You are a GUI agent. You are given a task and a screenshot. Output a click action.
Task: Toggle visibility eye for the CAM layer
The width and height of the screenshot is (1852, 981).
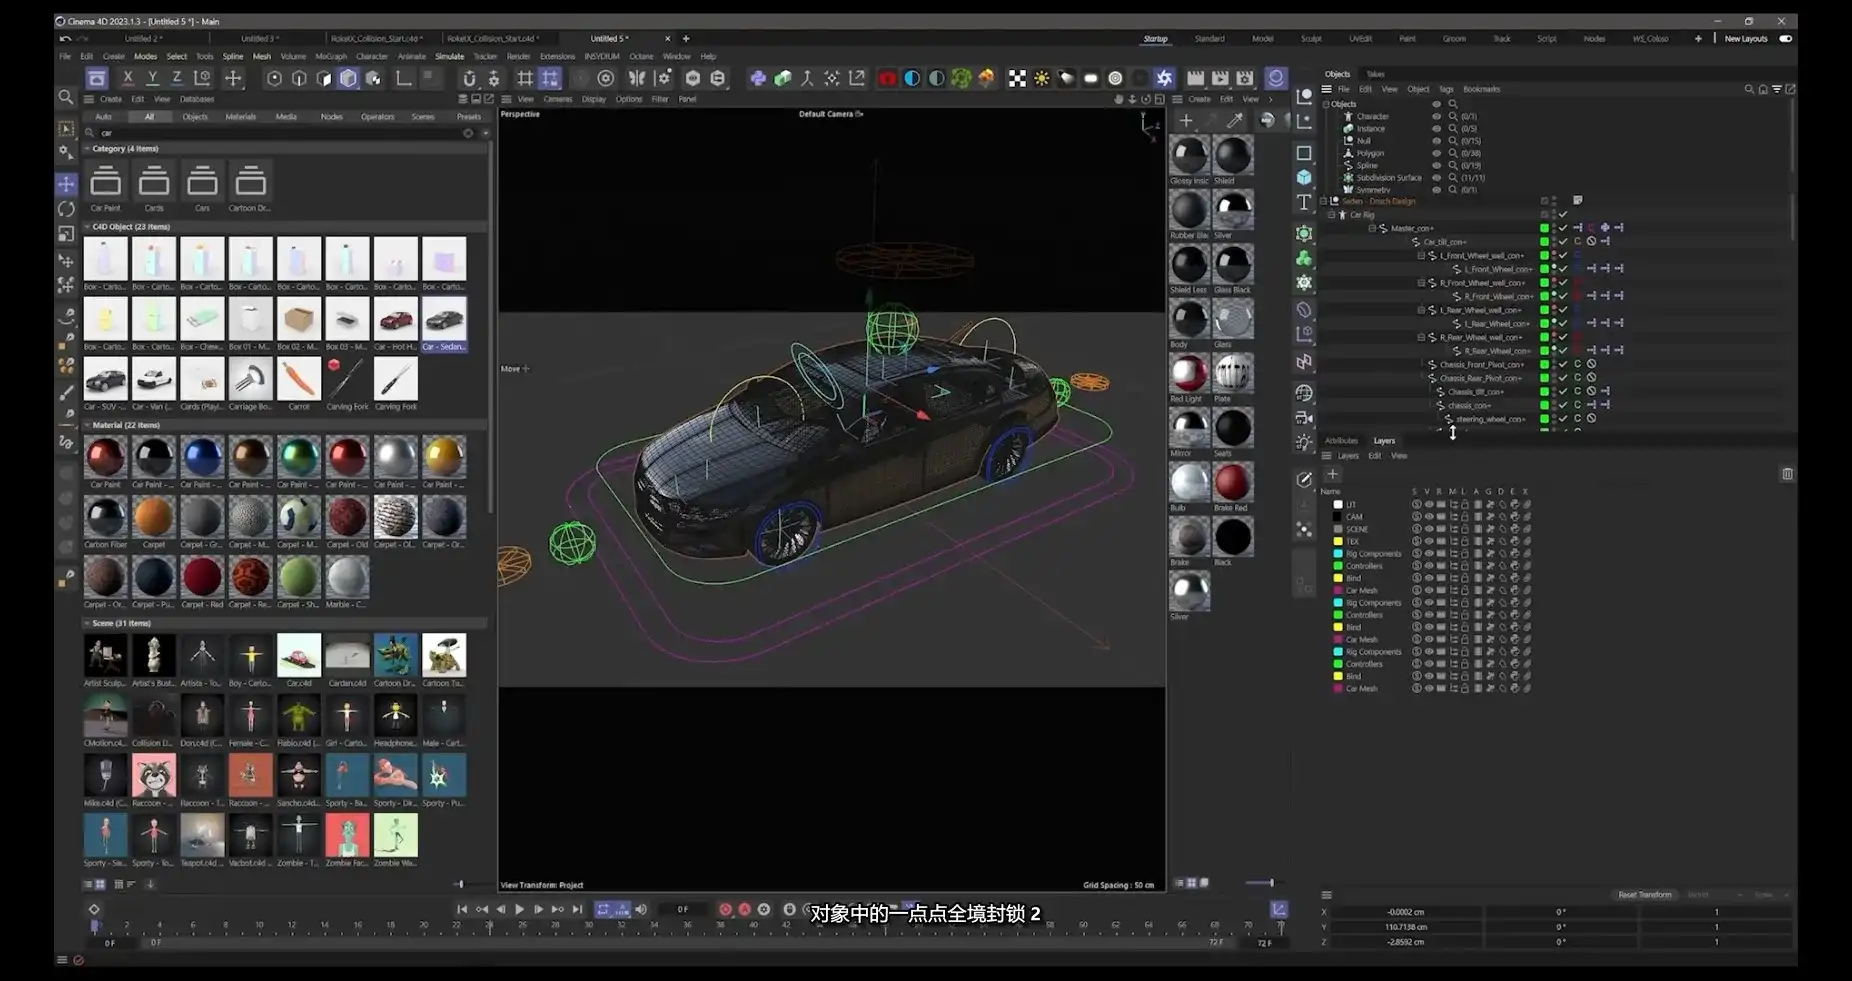(1428, 517)
